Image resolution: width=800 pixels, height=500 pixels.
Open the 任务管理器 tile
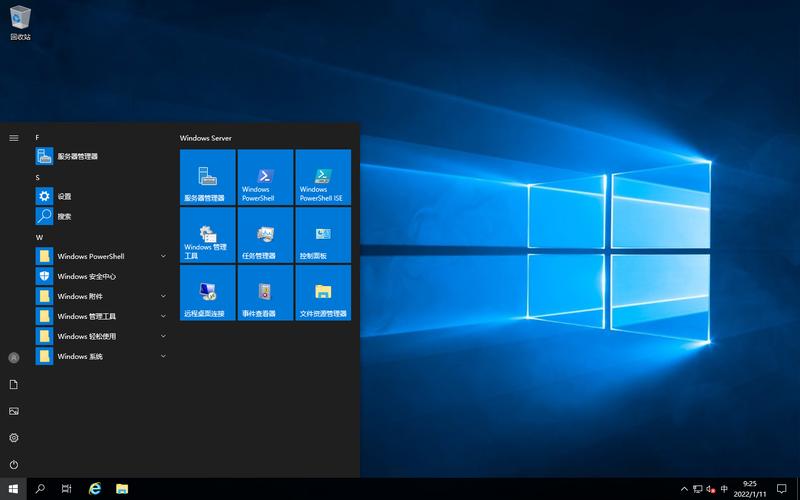point(265,235)
